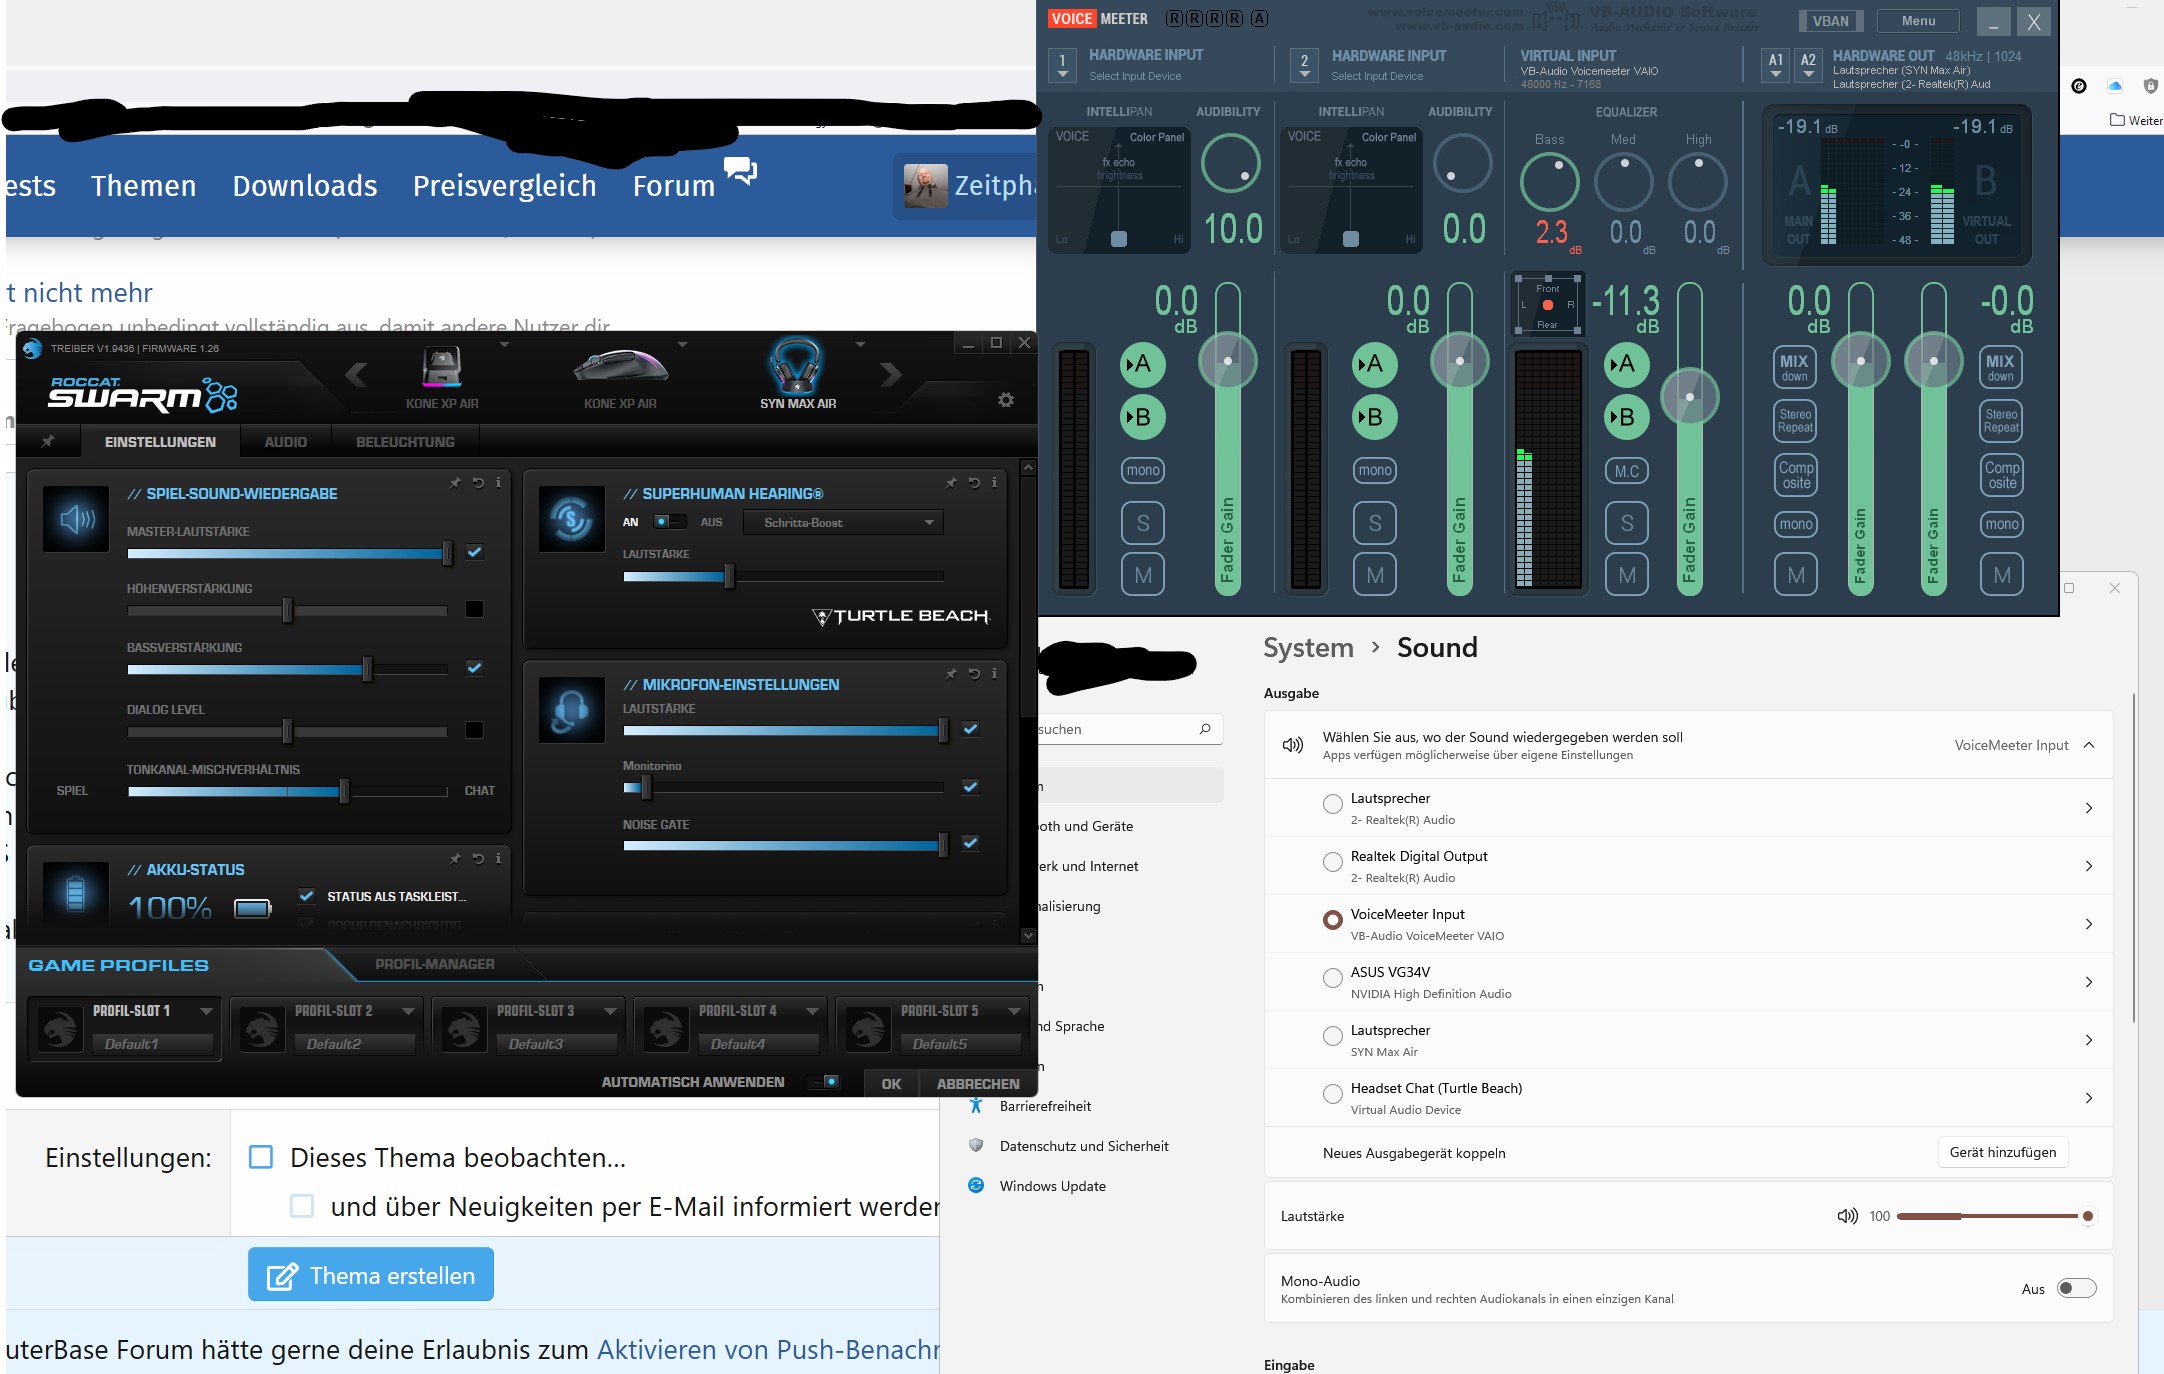The image size is (2164, 1374).
Task: Show info for Superhuman Hearing panel
Action: [x=994, y=483]
